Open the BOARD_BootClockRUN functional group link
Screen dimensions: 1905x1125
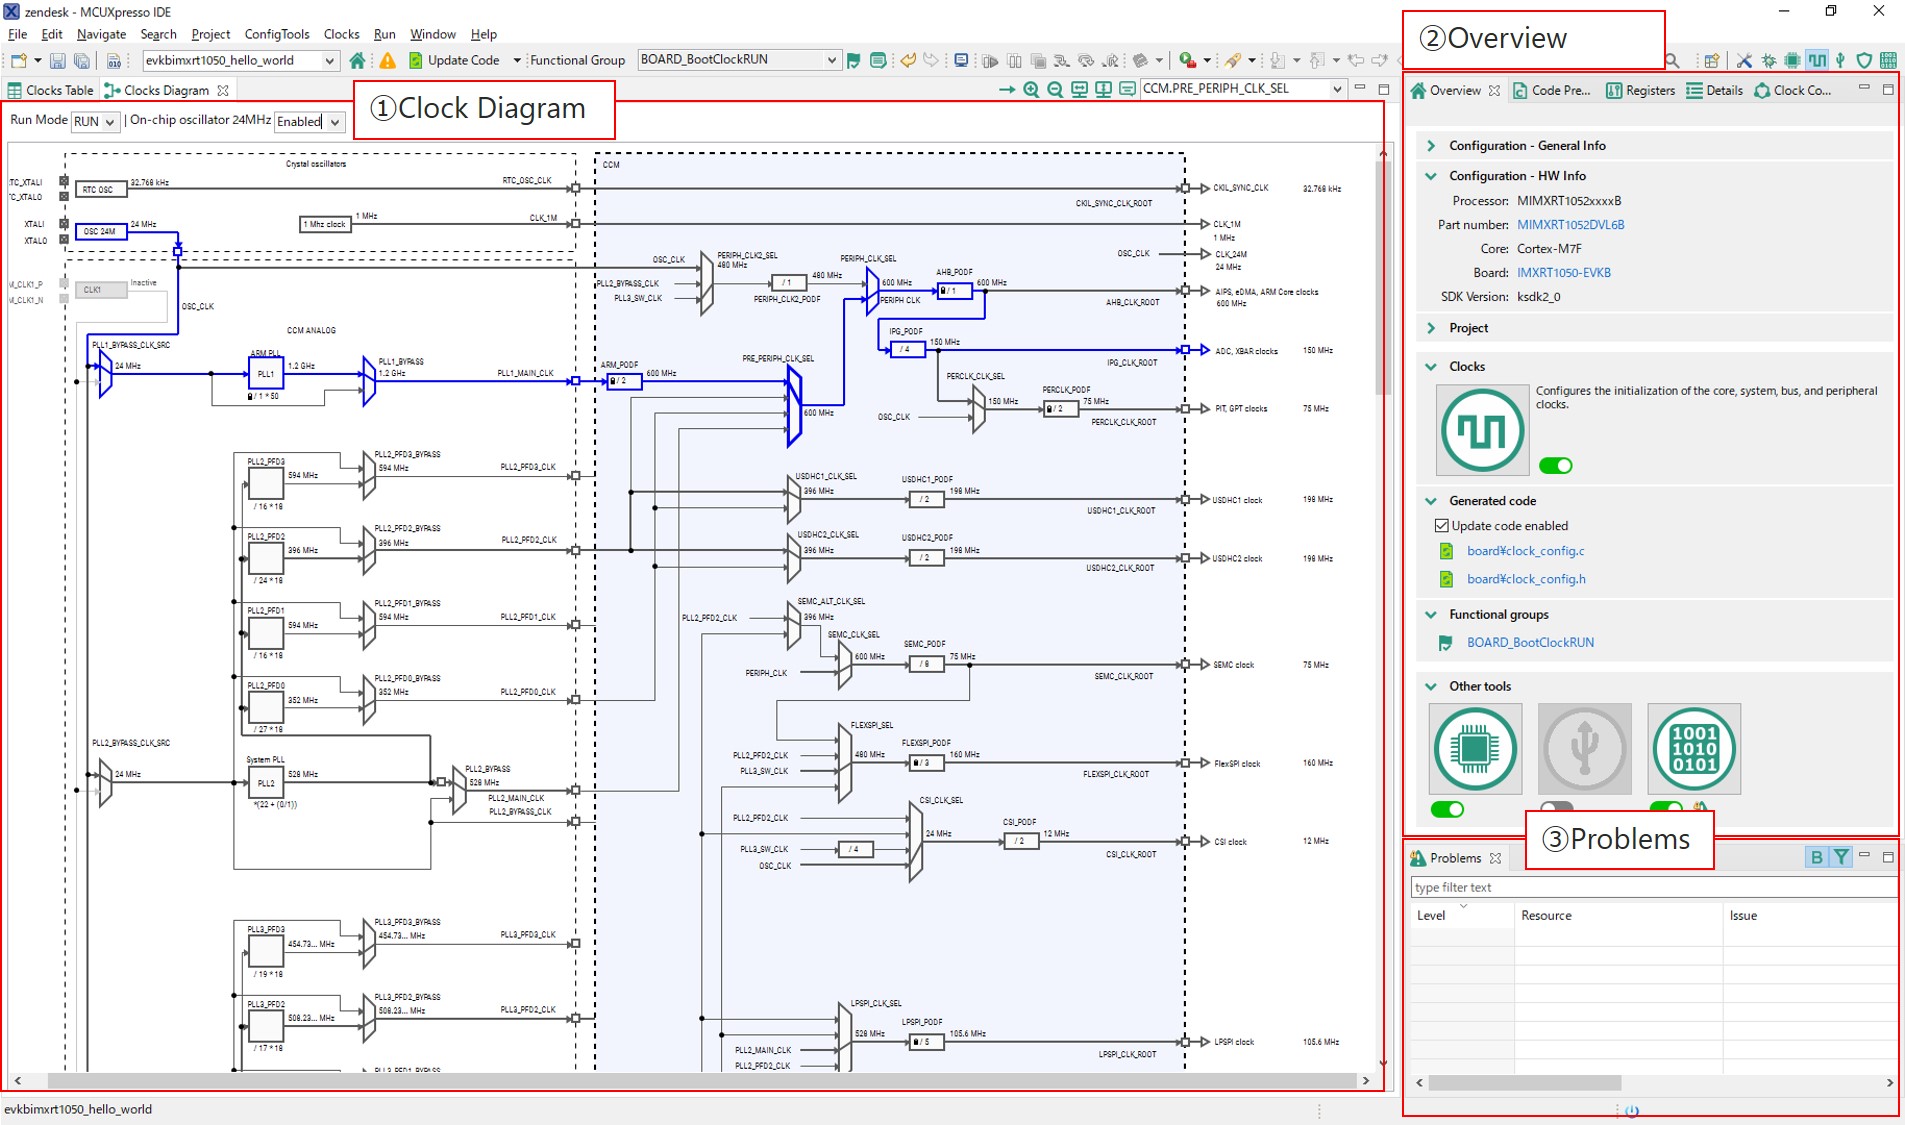coord(1530,643)
